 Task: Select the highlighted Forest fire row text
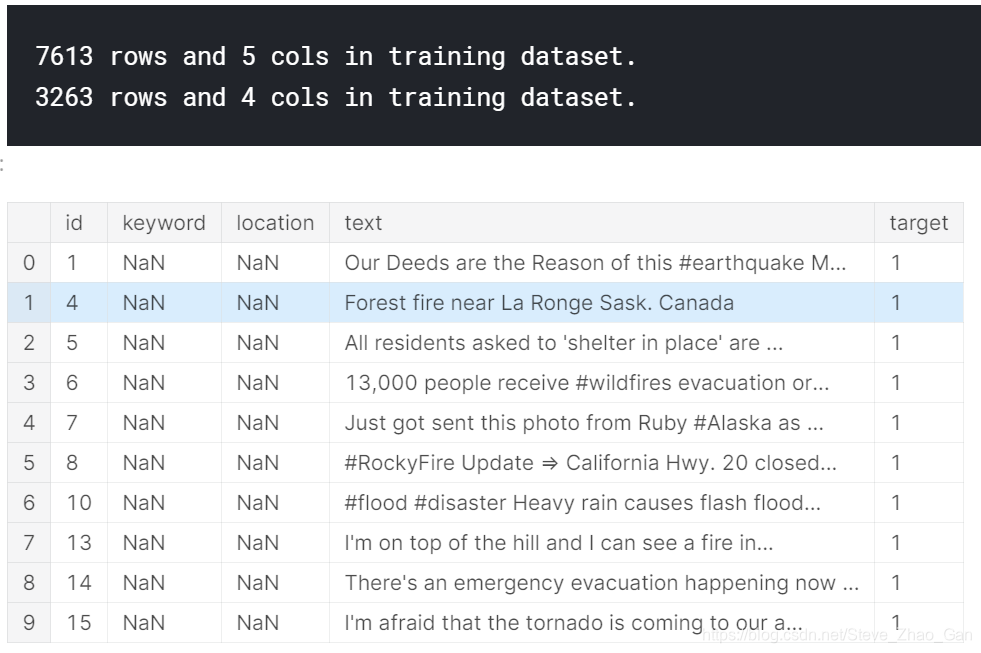coord(539,303)
